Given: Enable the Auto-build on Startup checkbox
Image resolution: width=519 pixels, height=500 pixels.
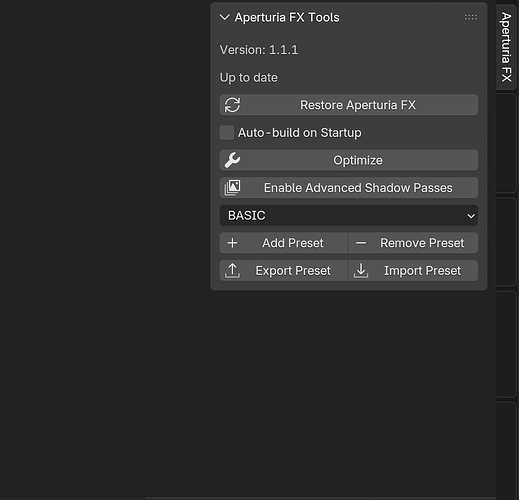Looking at the screenshot, I should pos(227,133).
